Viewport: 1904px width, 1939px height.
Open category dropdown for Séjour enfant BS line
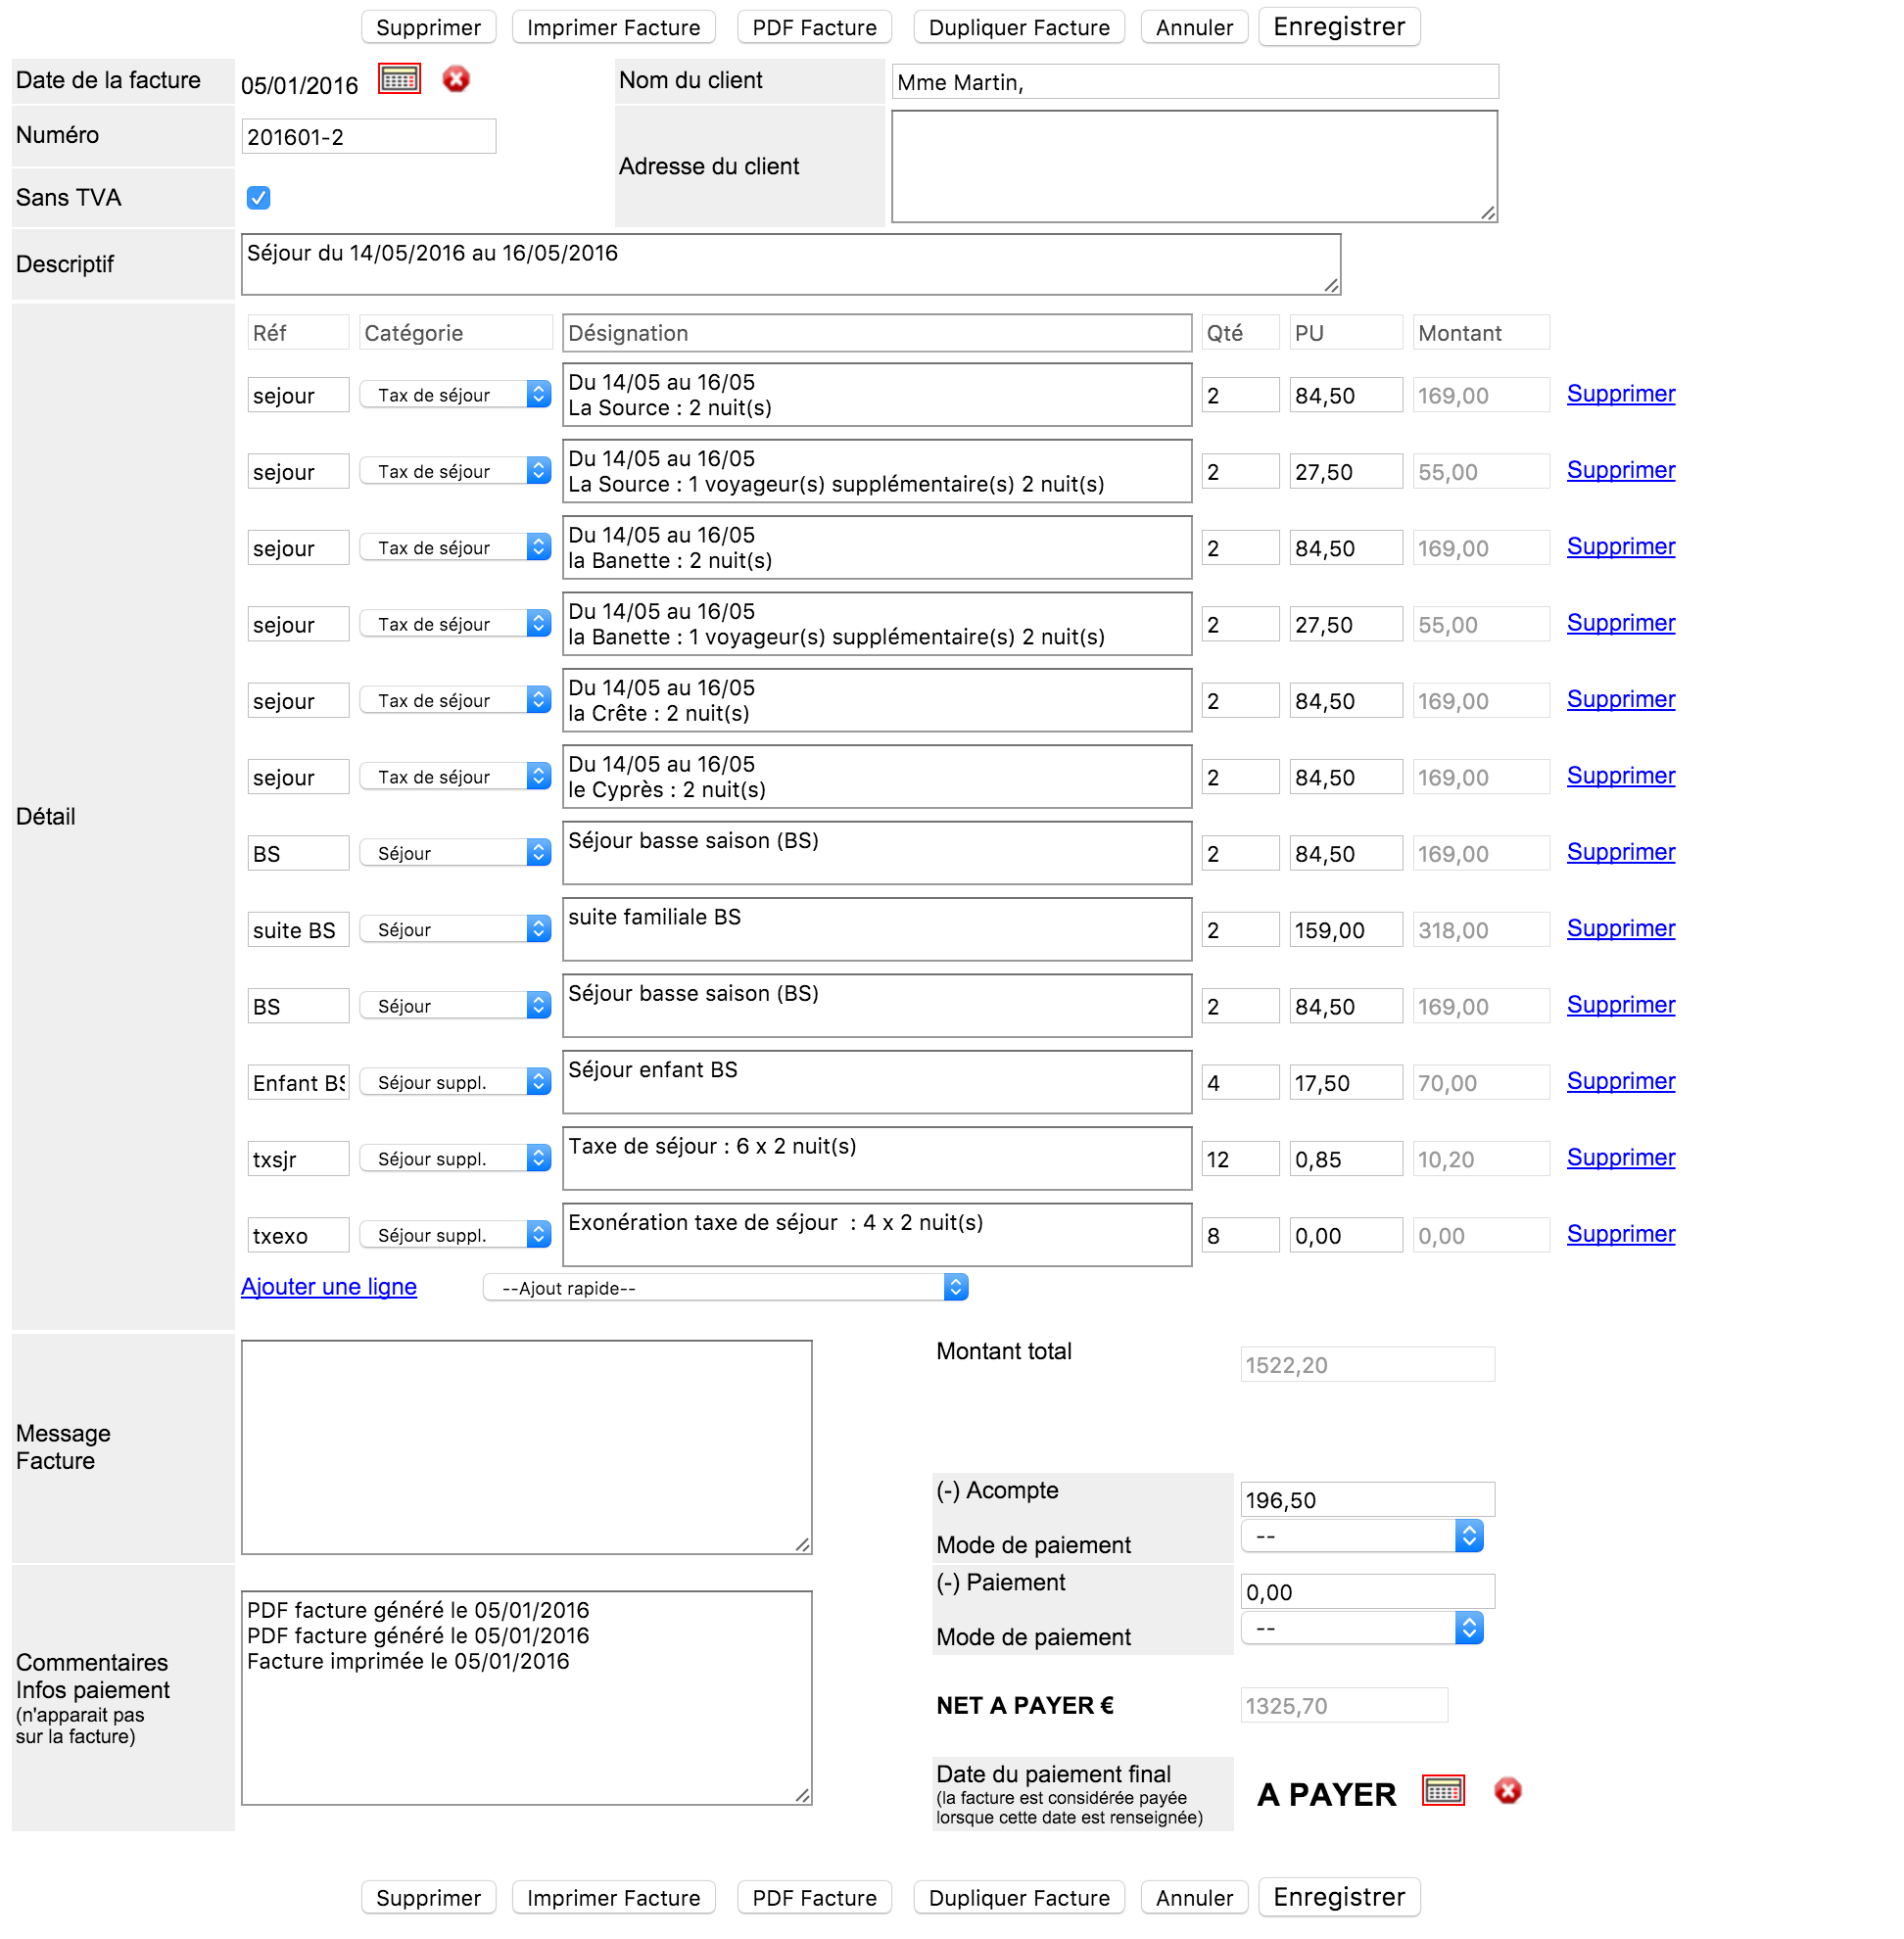(x=455, y=1083)
